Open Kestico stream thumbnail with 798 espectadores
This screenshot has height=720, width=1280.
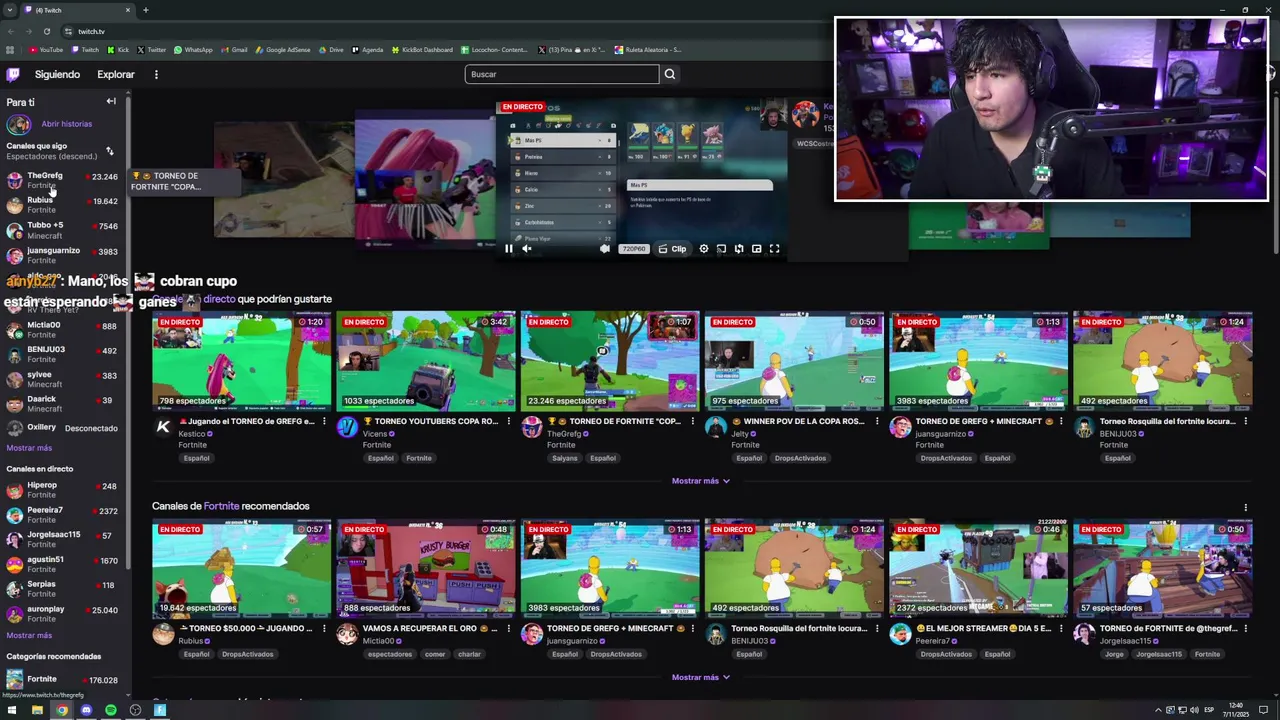pos(241,361)
